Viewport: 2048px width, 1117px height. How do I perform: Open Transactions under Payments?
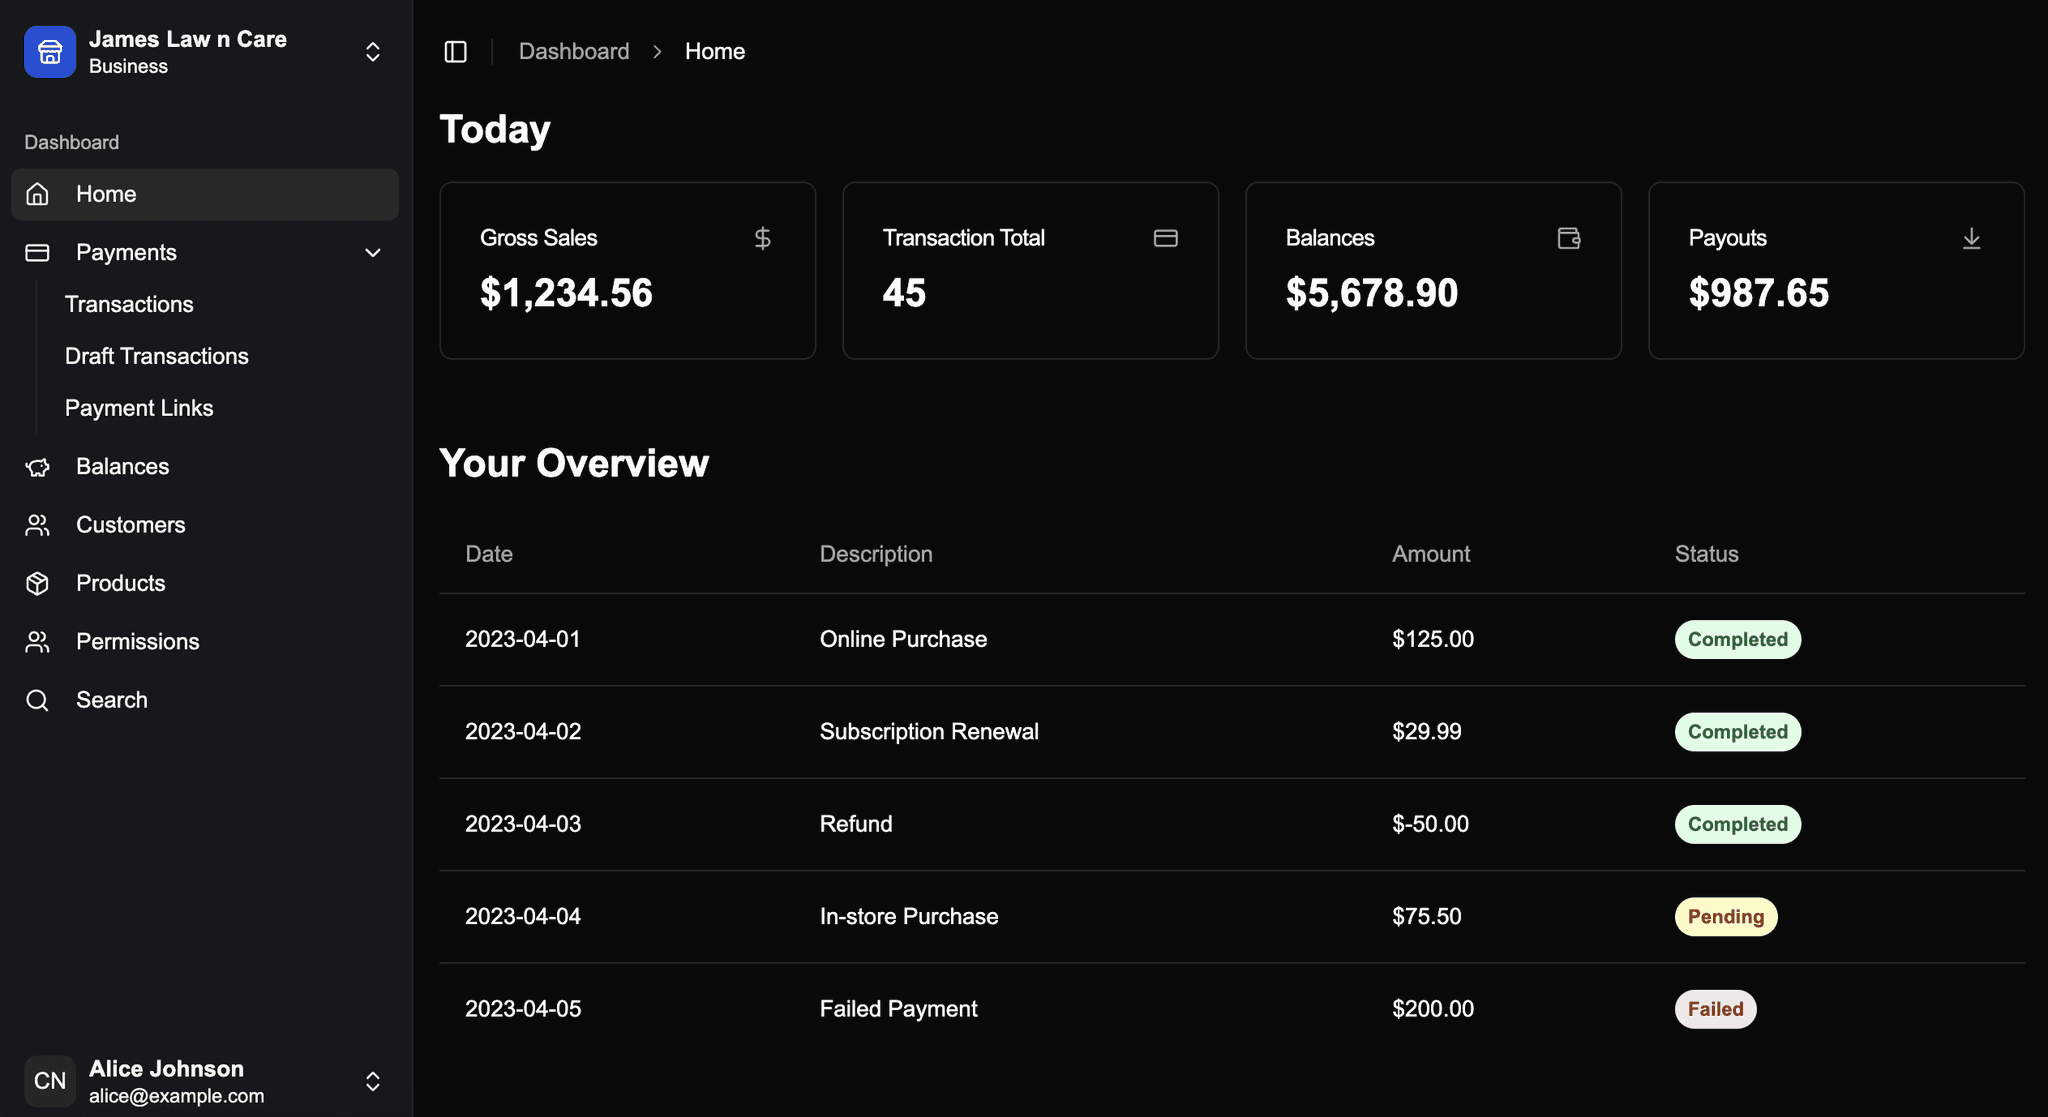[129, 304]
